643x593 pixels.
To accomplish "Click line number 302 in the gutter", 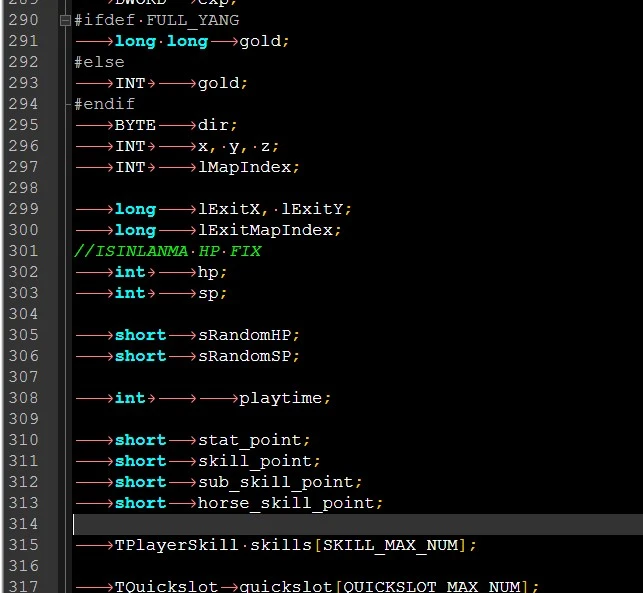I will point(22,272).
